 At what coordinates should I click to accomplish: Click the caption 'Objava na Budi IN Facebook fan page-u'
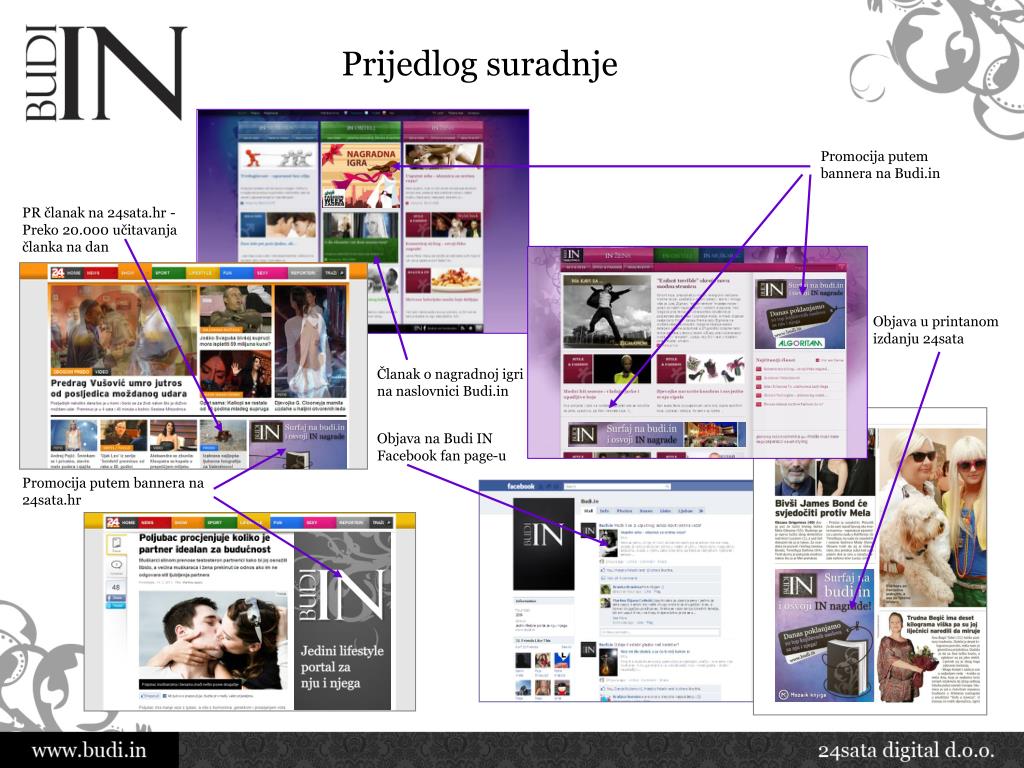(441, 447)
